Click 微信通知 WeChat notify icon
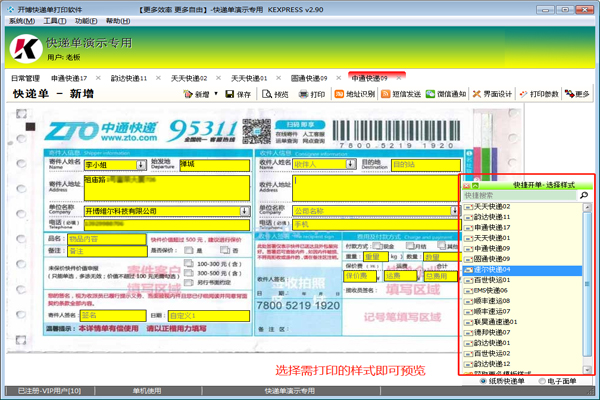Image resolution: width=600 pixels, height=400 pixels. (x=430, y=94)
